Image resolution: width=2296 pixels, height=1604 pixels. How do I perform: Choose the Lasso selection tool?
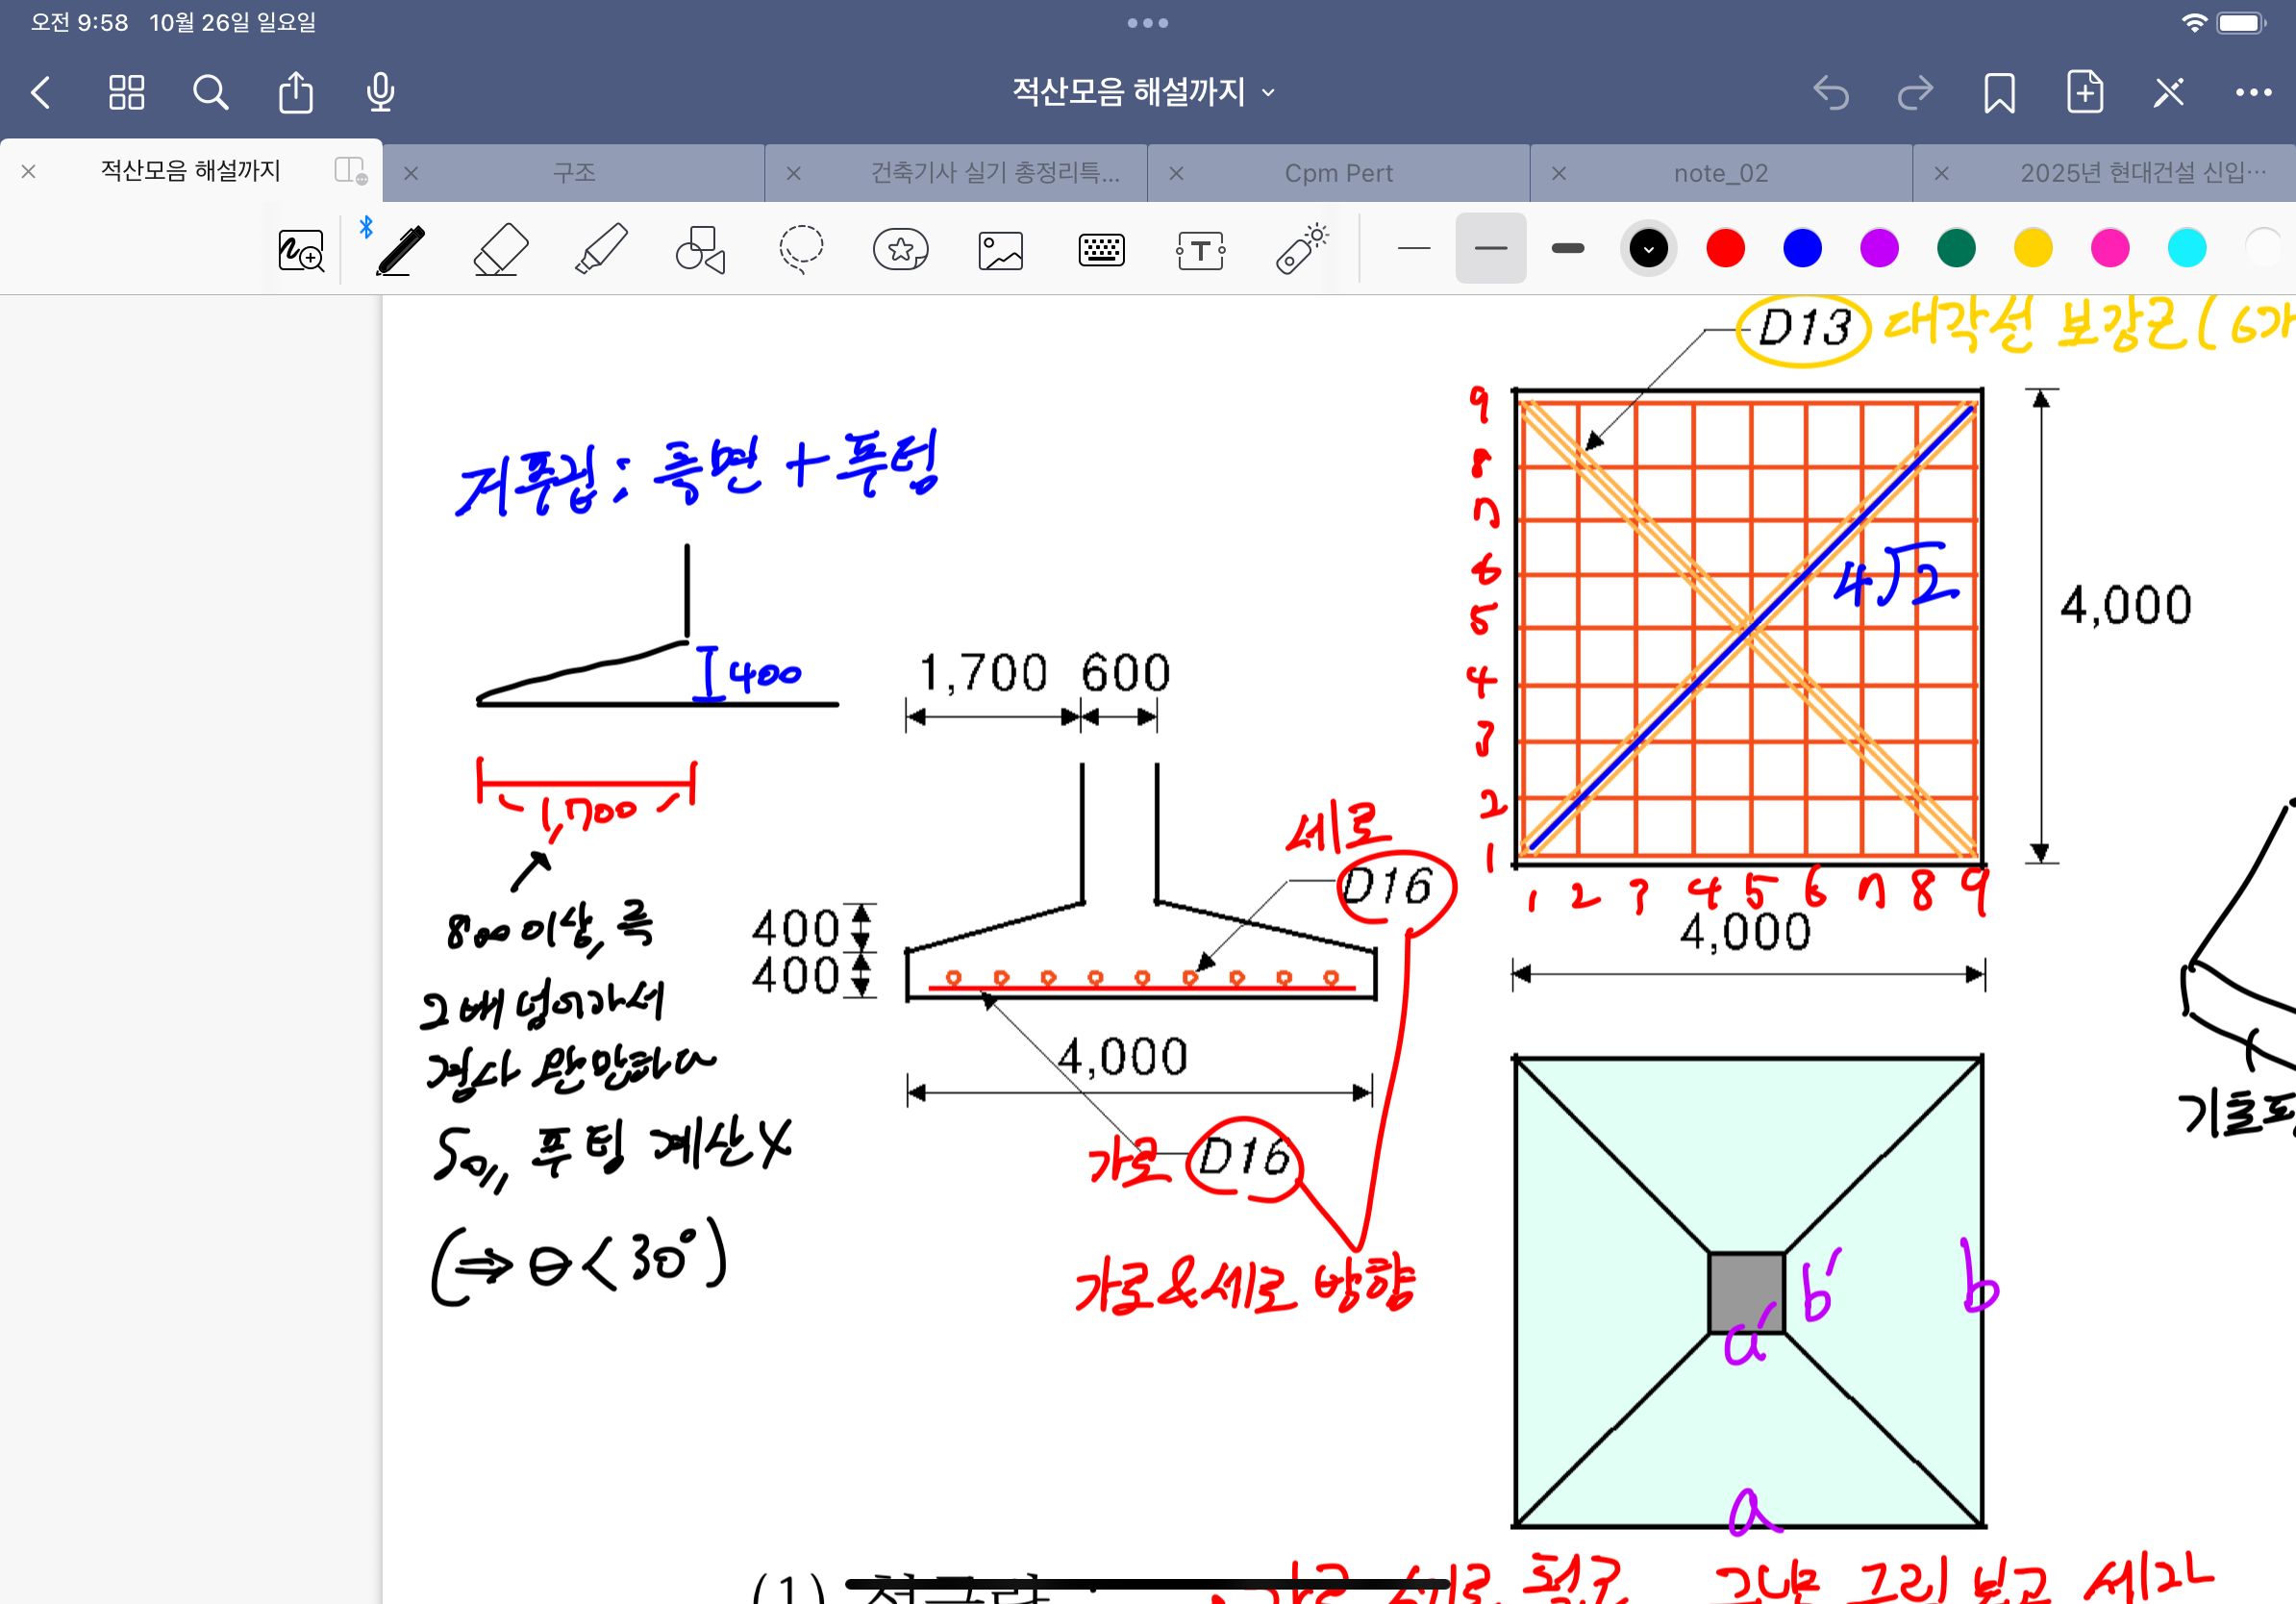(801, 250)
